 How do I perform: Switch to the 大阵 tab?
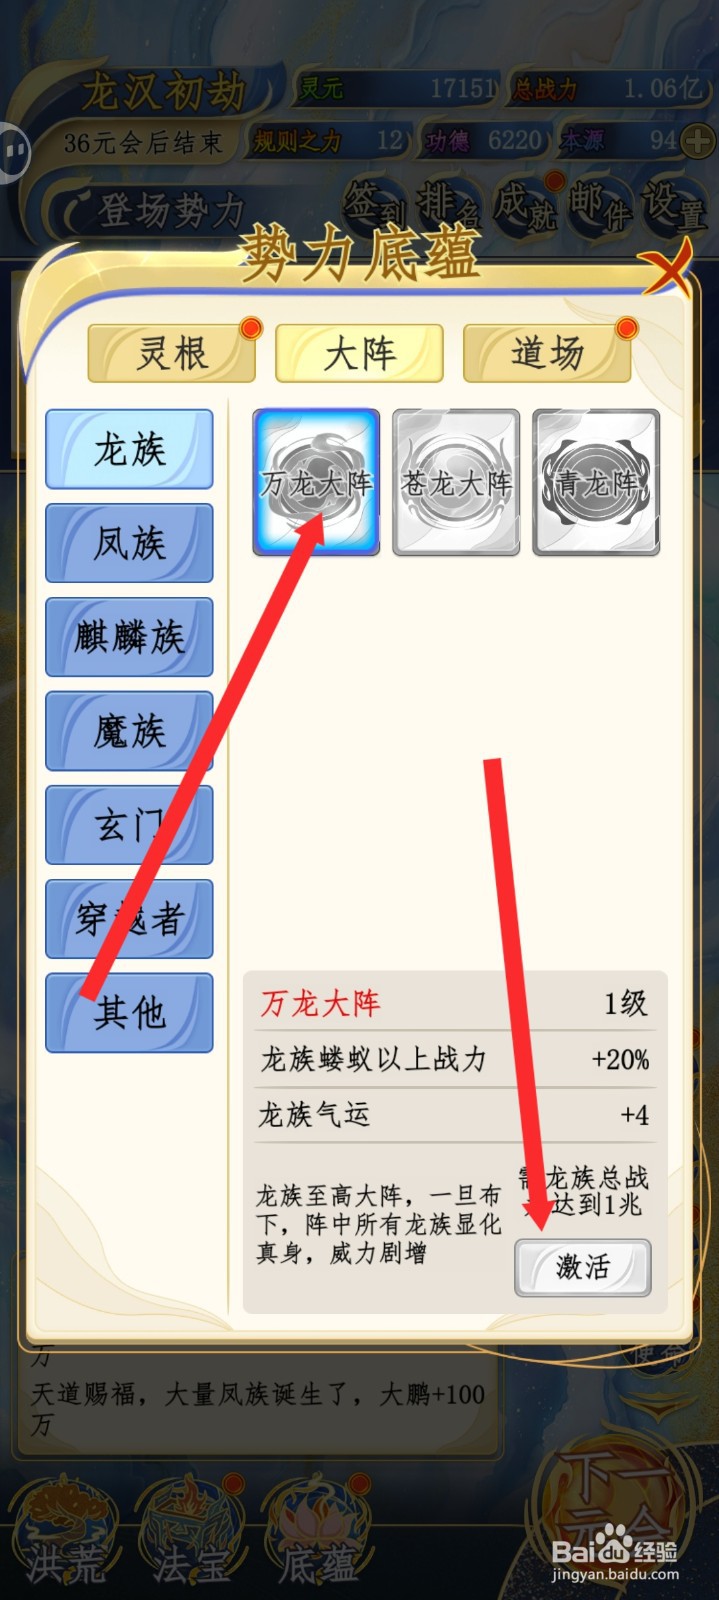pos(359,353)
